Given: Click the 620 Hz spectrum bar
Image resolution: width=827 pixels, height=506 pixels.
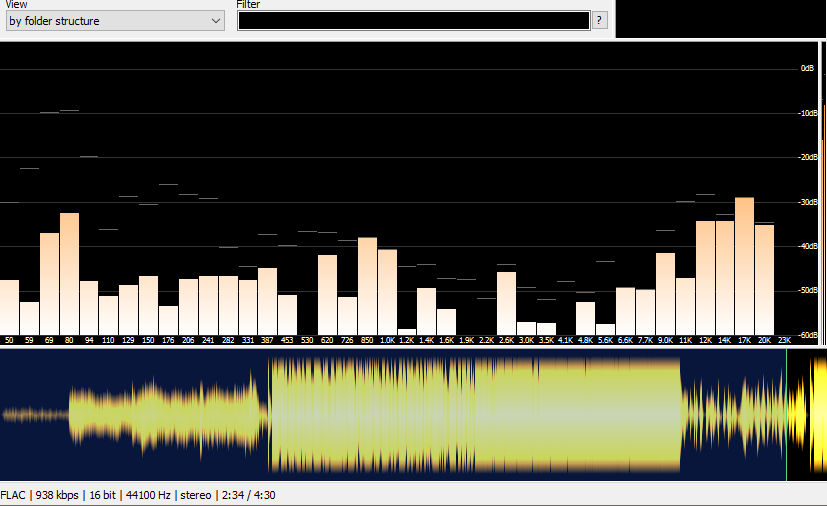Looking at the screenshot, I should click(x=327, y=294).
